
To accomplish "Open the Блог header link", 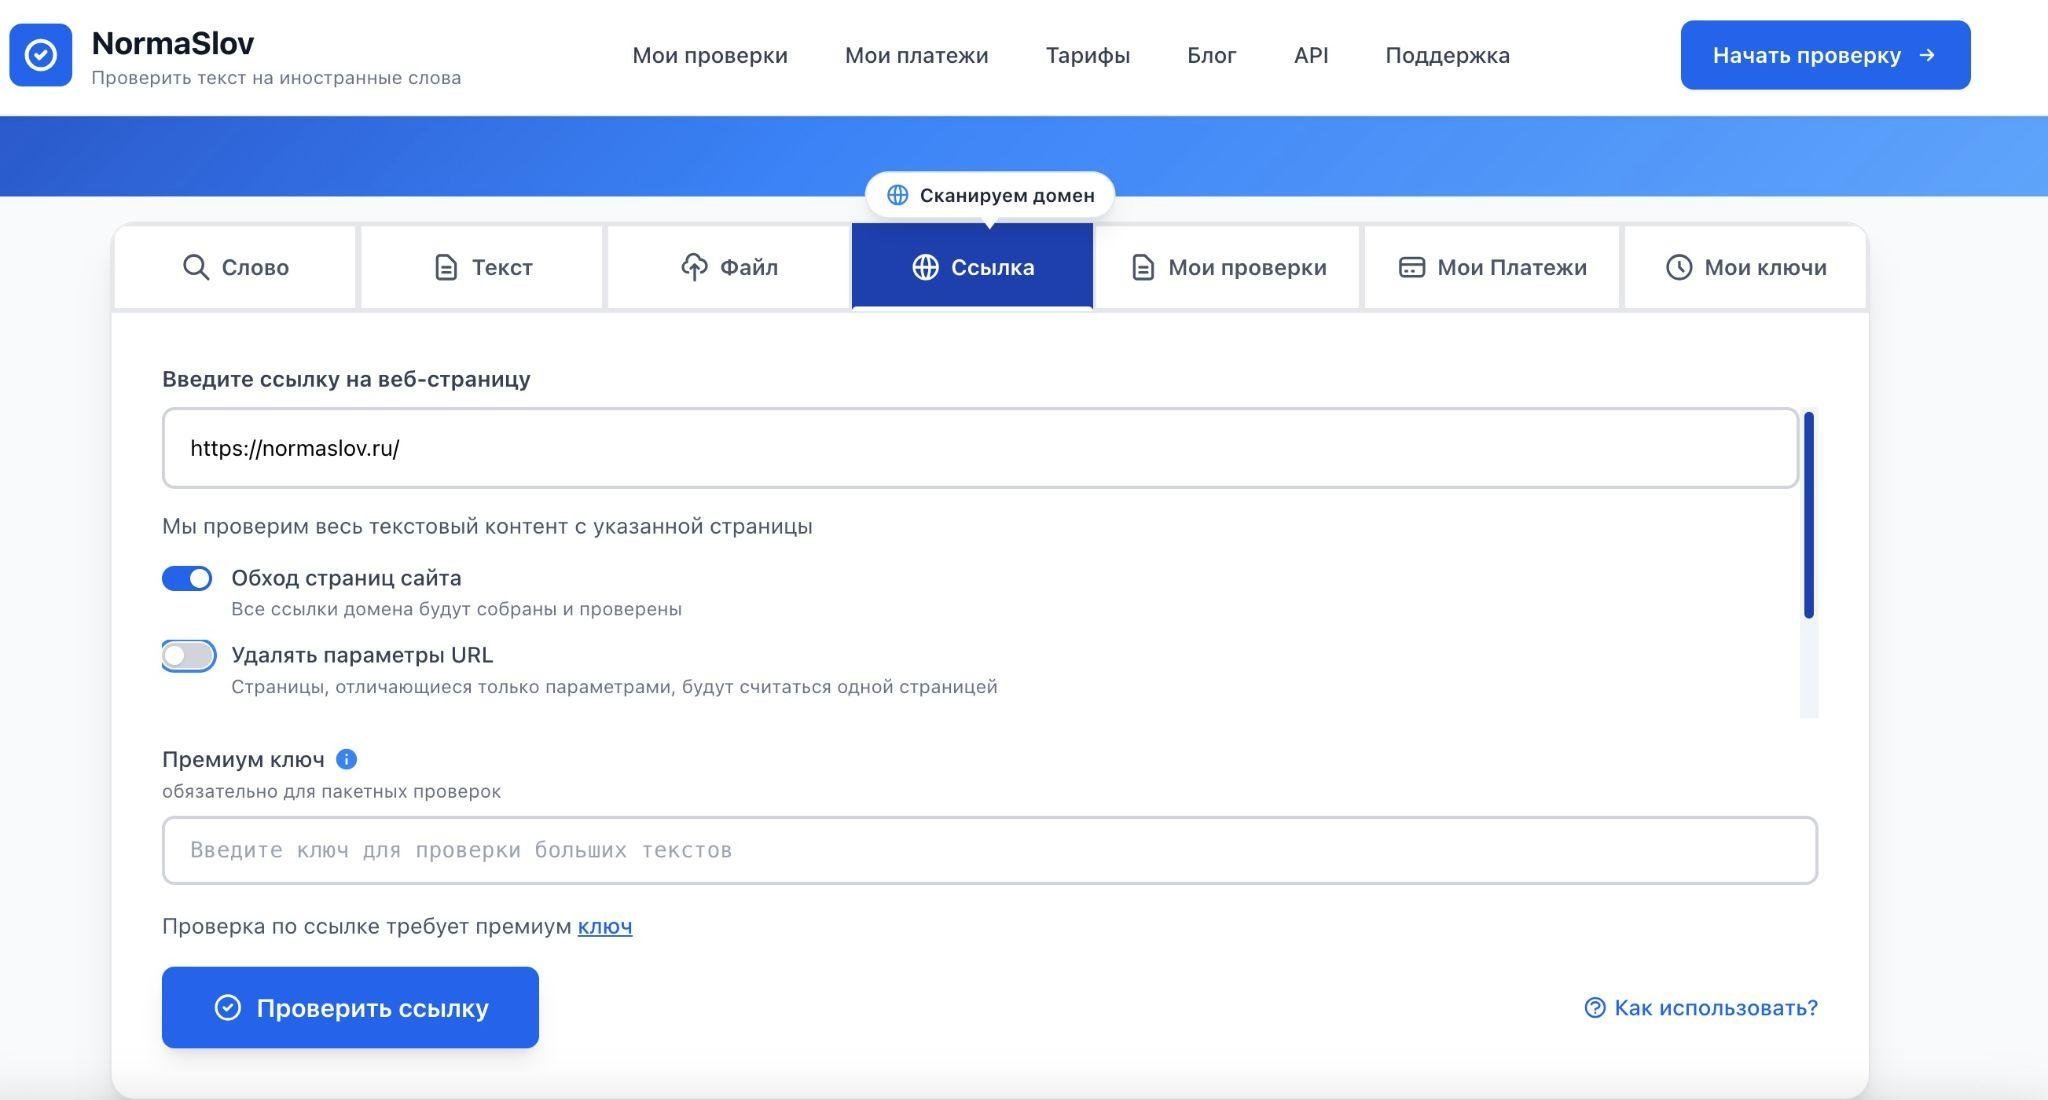I will (1212, 55).
